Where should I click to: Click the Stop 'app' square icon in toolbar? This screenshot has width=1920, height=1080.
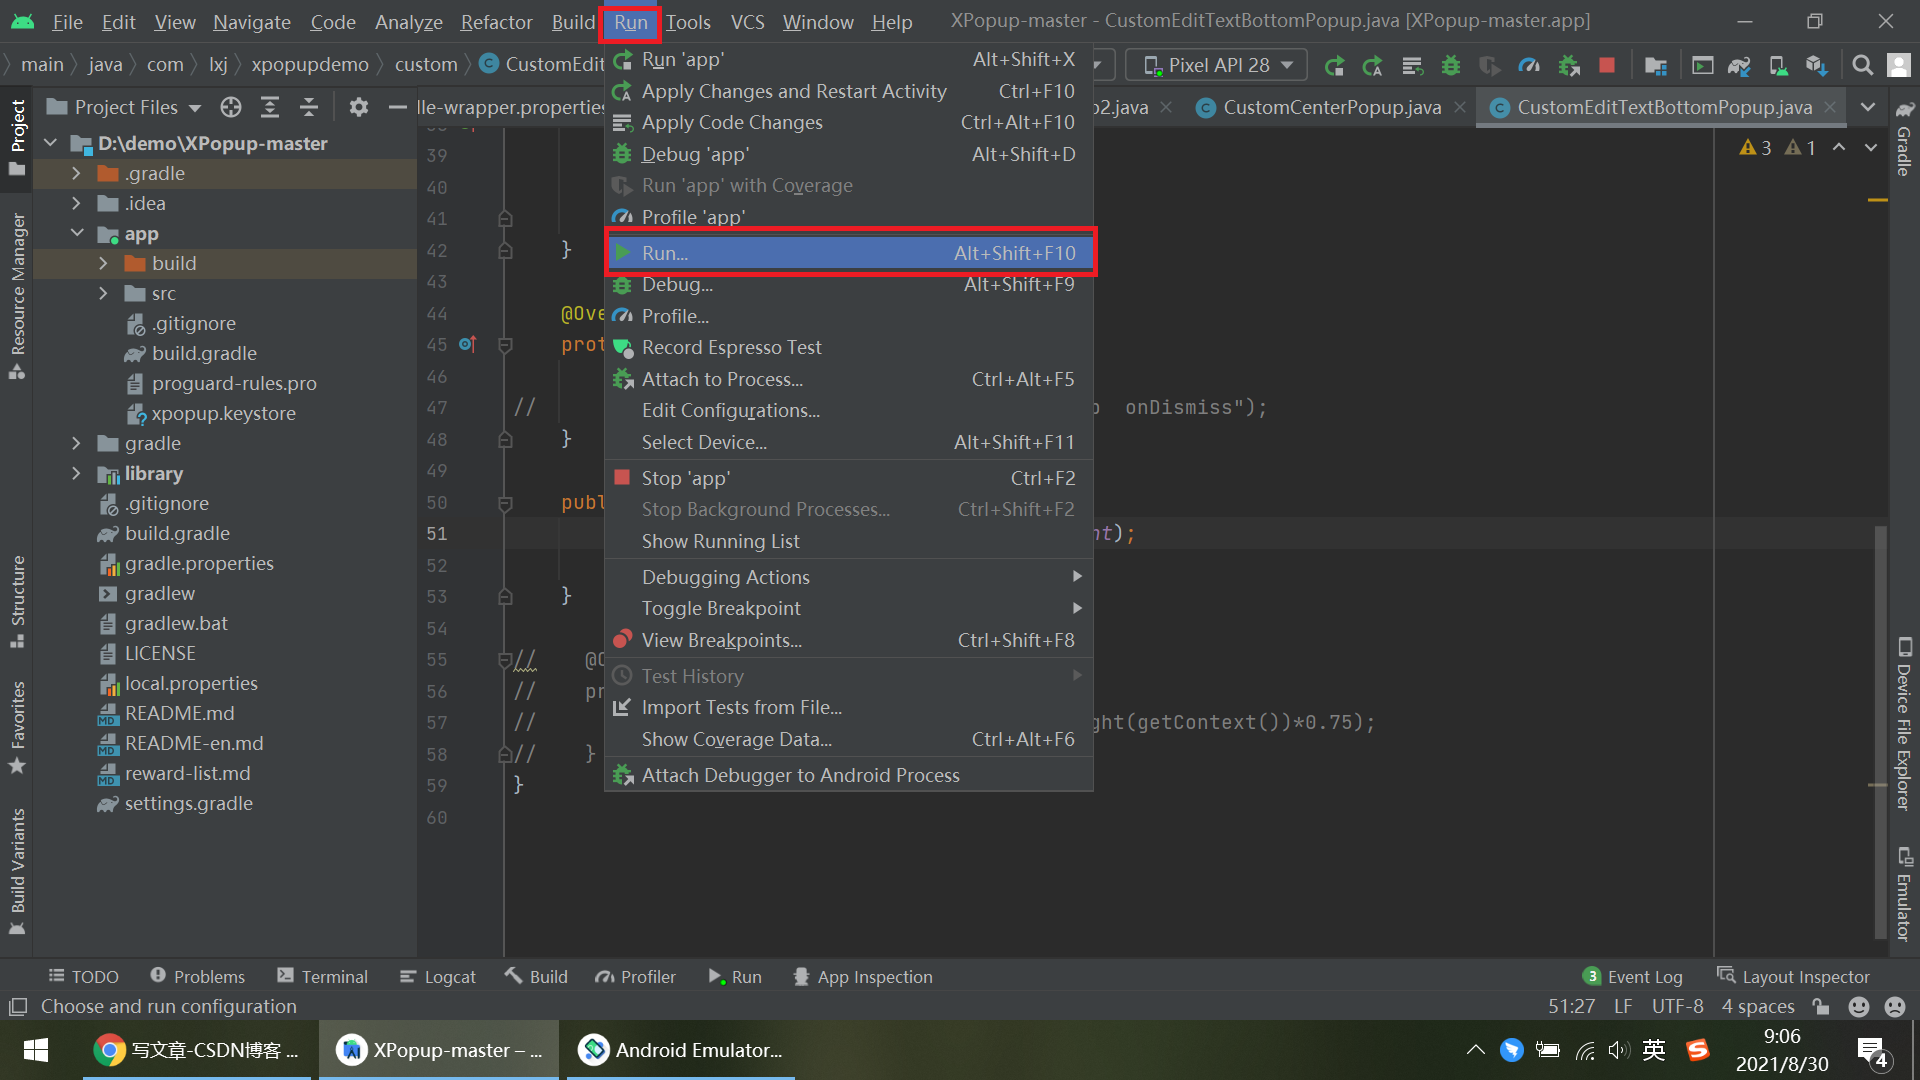coord(1607,64)
